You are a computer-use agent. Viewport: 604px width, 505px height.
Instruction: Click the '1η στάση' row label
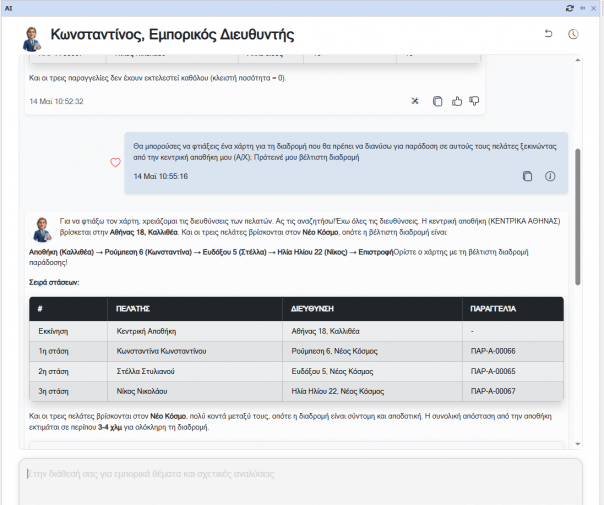coord(53,351)
